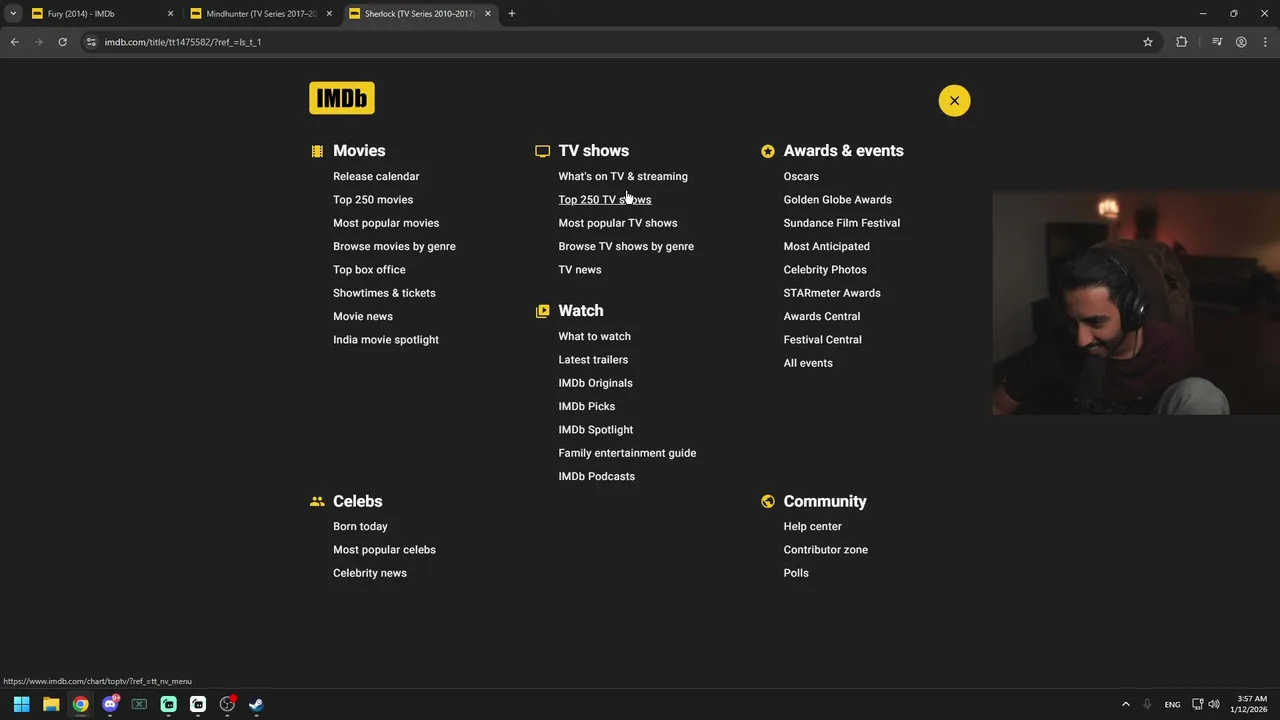Viewport: 1280px width, 720px height.
Task: View site information icon in address bar
Action: (91, 42)
